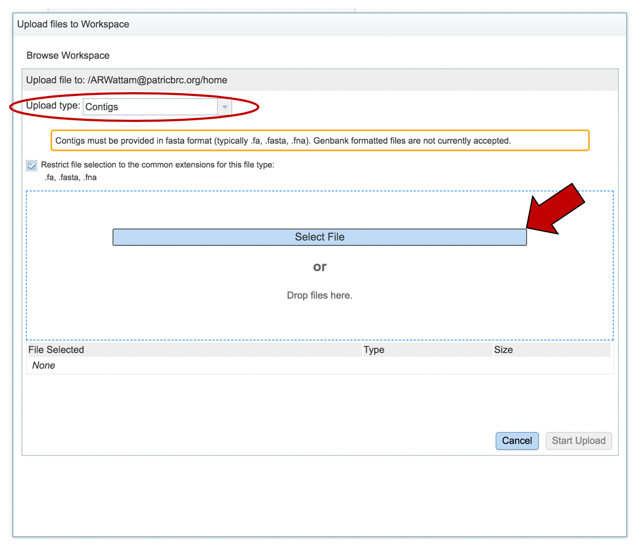Click the fasta format notice box
This screenshot has width=643, height=552.
pos(320,141)
